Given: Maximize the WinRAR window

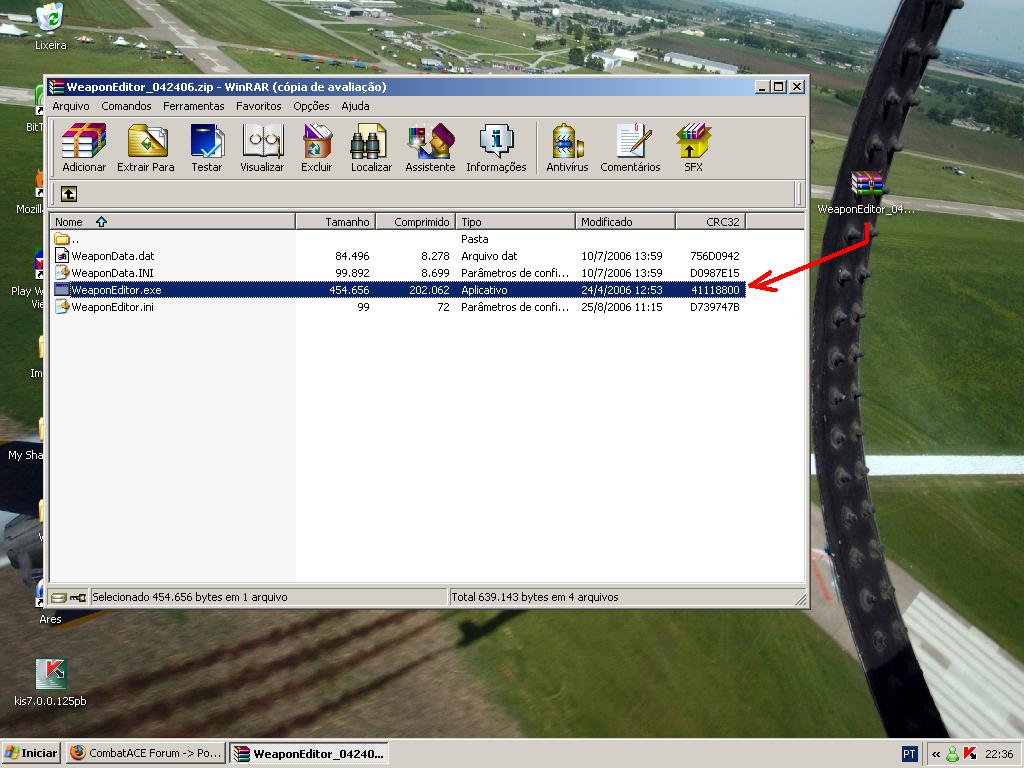Looking at the screenshot, I should click(x=778, y=87).
